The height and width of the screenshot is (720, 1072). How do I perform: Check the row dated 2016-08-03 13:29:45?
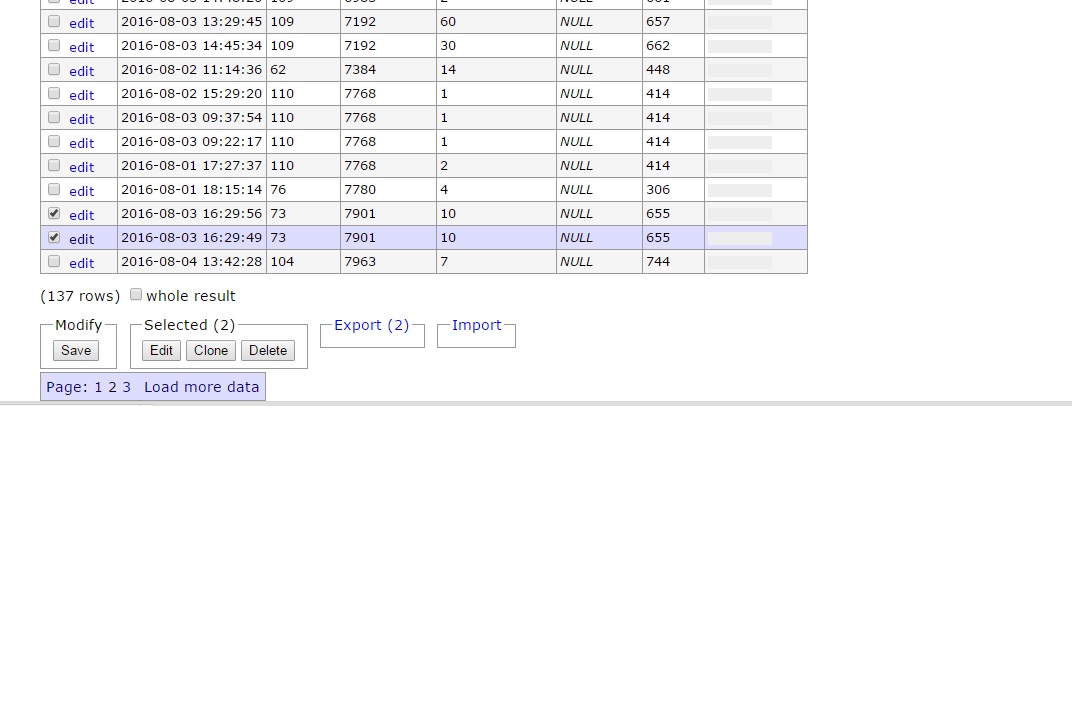click(x=54, y=21)
